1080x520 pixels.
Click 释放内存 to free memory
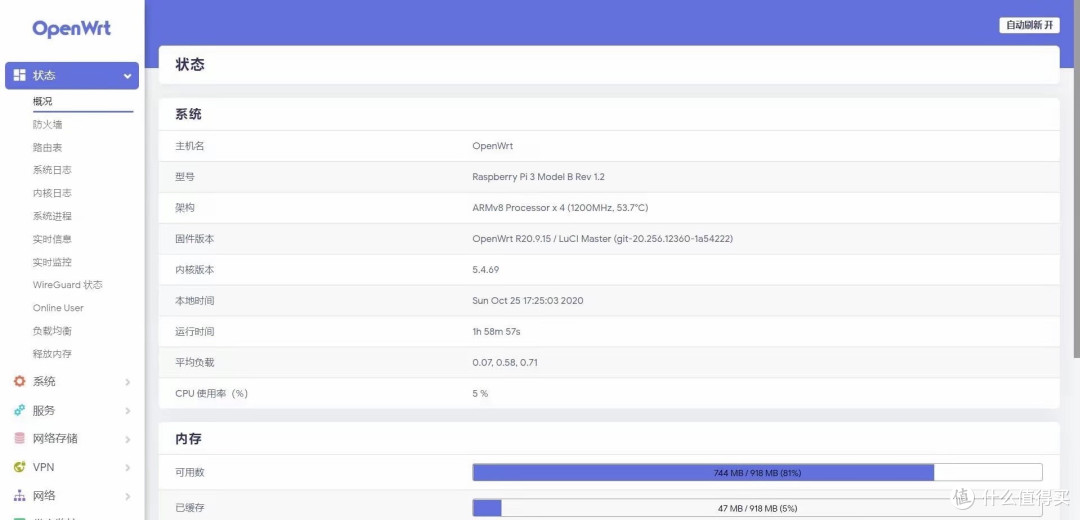[52, 354]
